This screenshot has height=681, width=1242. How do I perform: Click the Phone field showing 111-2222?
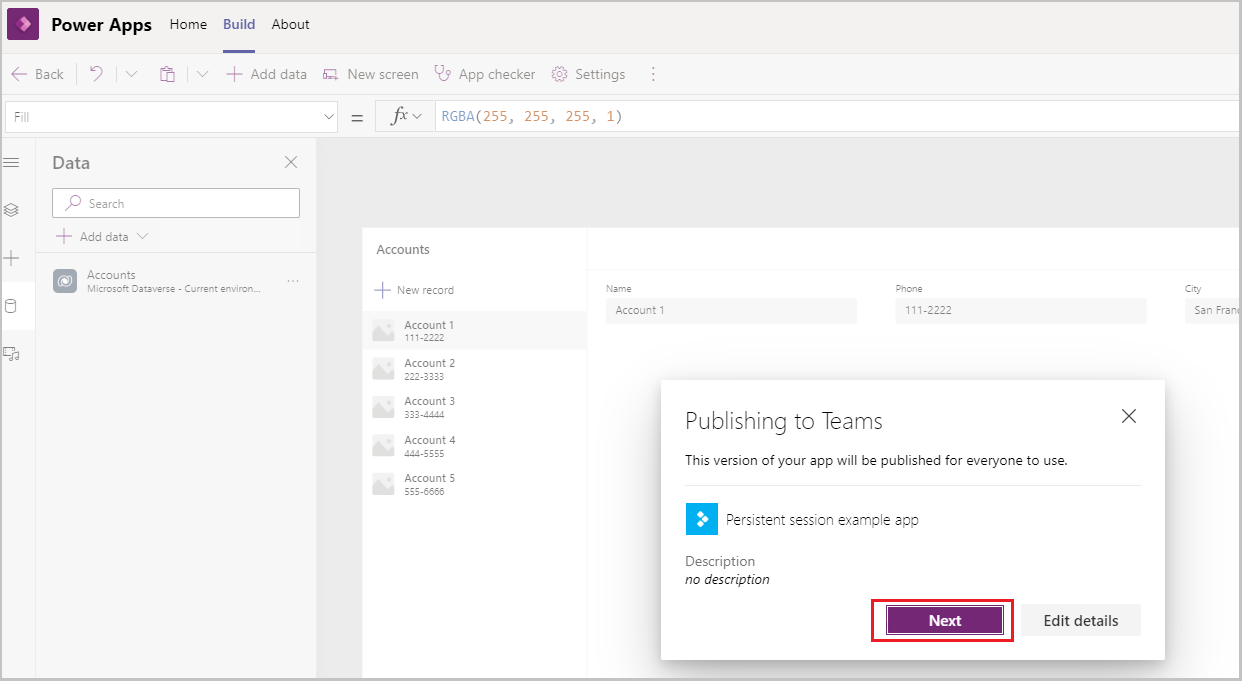pos(1020,310)
